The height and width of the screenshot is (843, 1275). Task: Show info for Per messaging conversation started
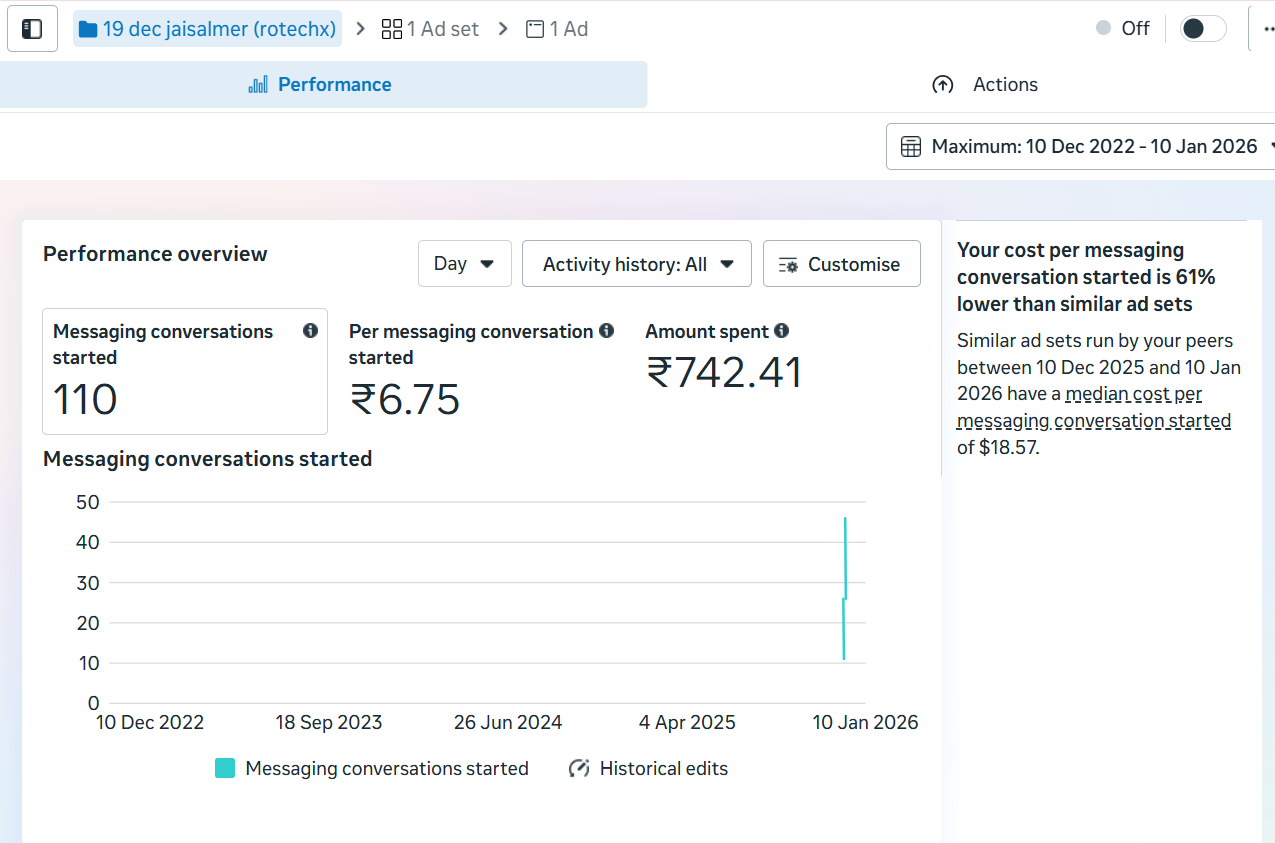(606, 331)
